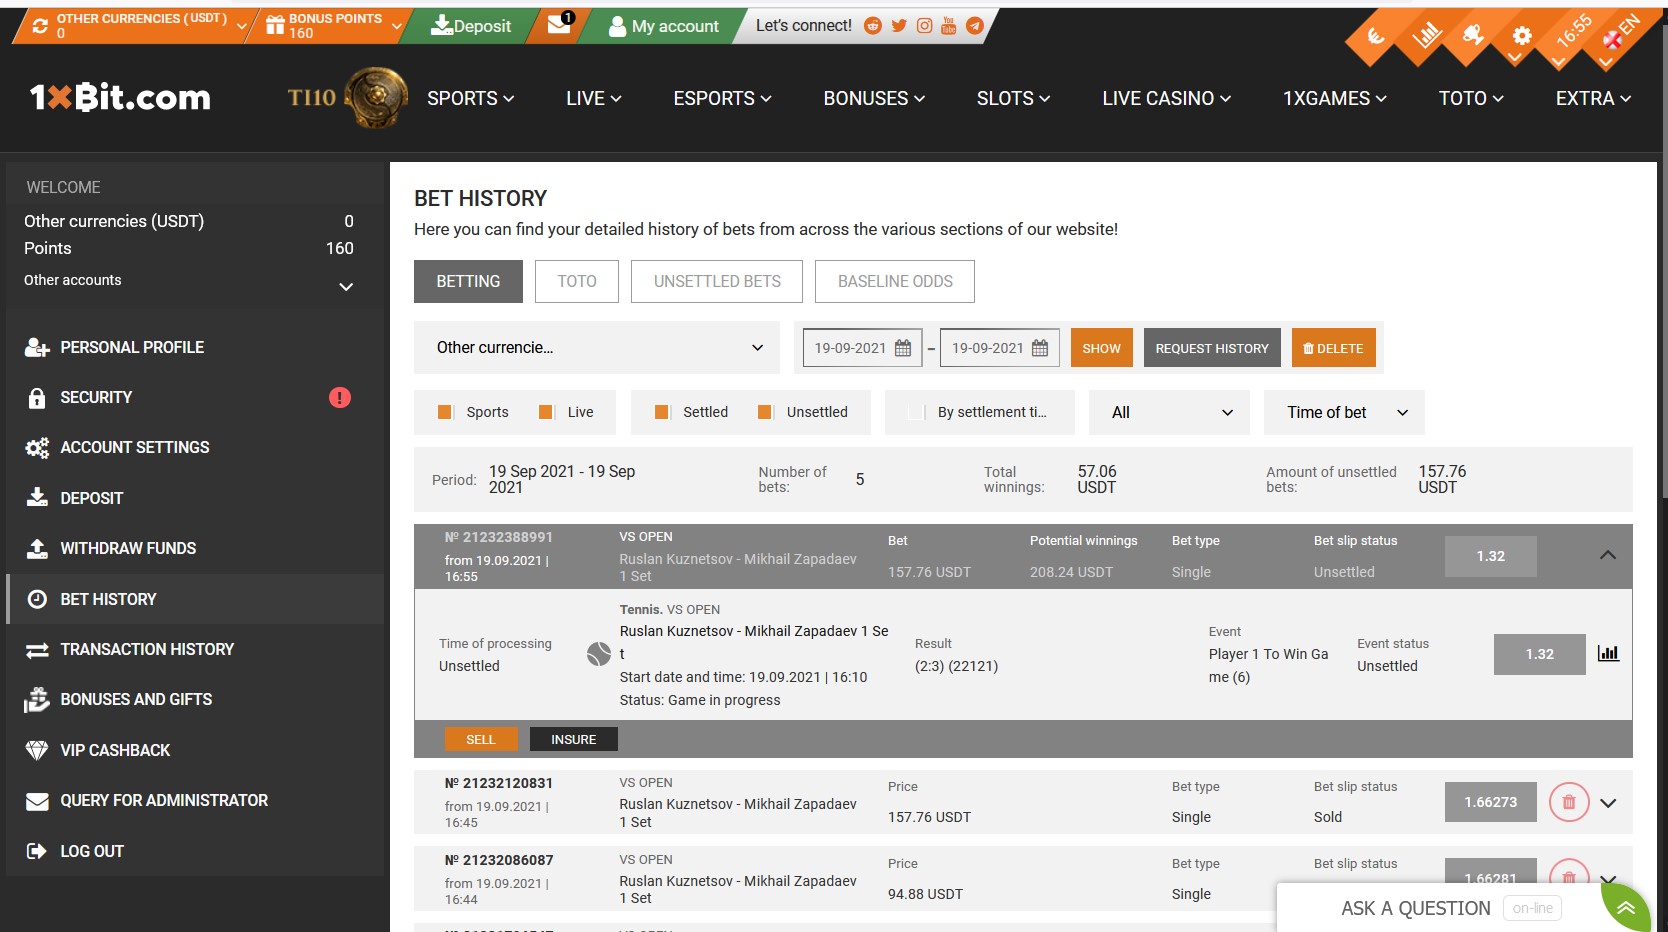Open the All filter dropdown
This screenshot has height=932, width=1668.
pos(1169,412)
